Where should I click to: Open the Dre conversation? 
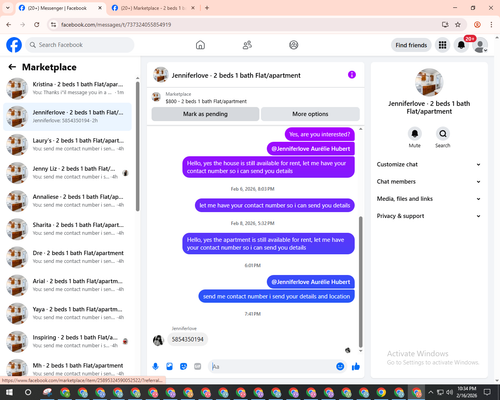[67, 257]
